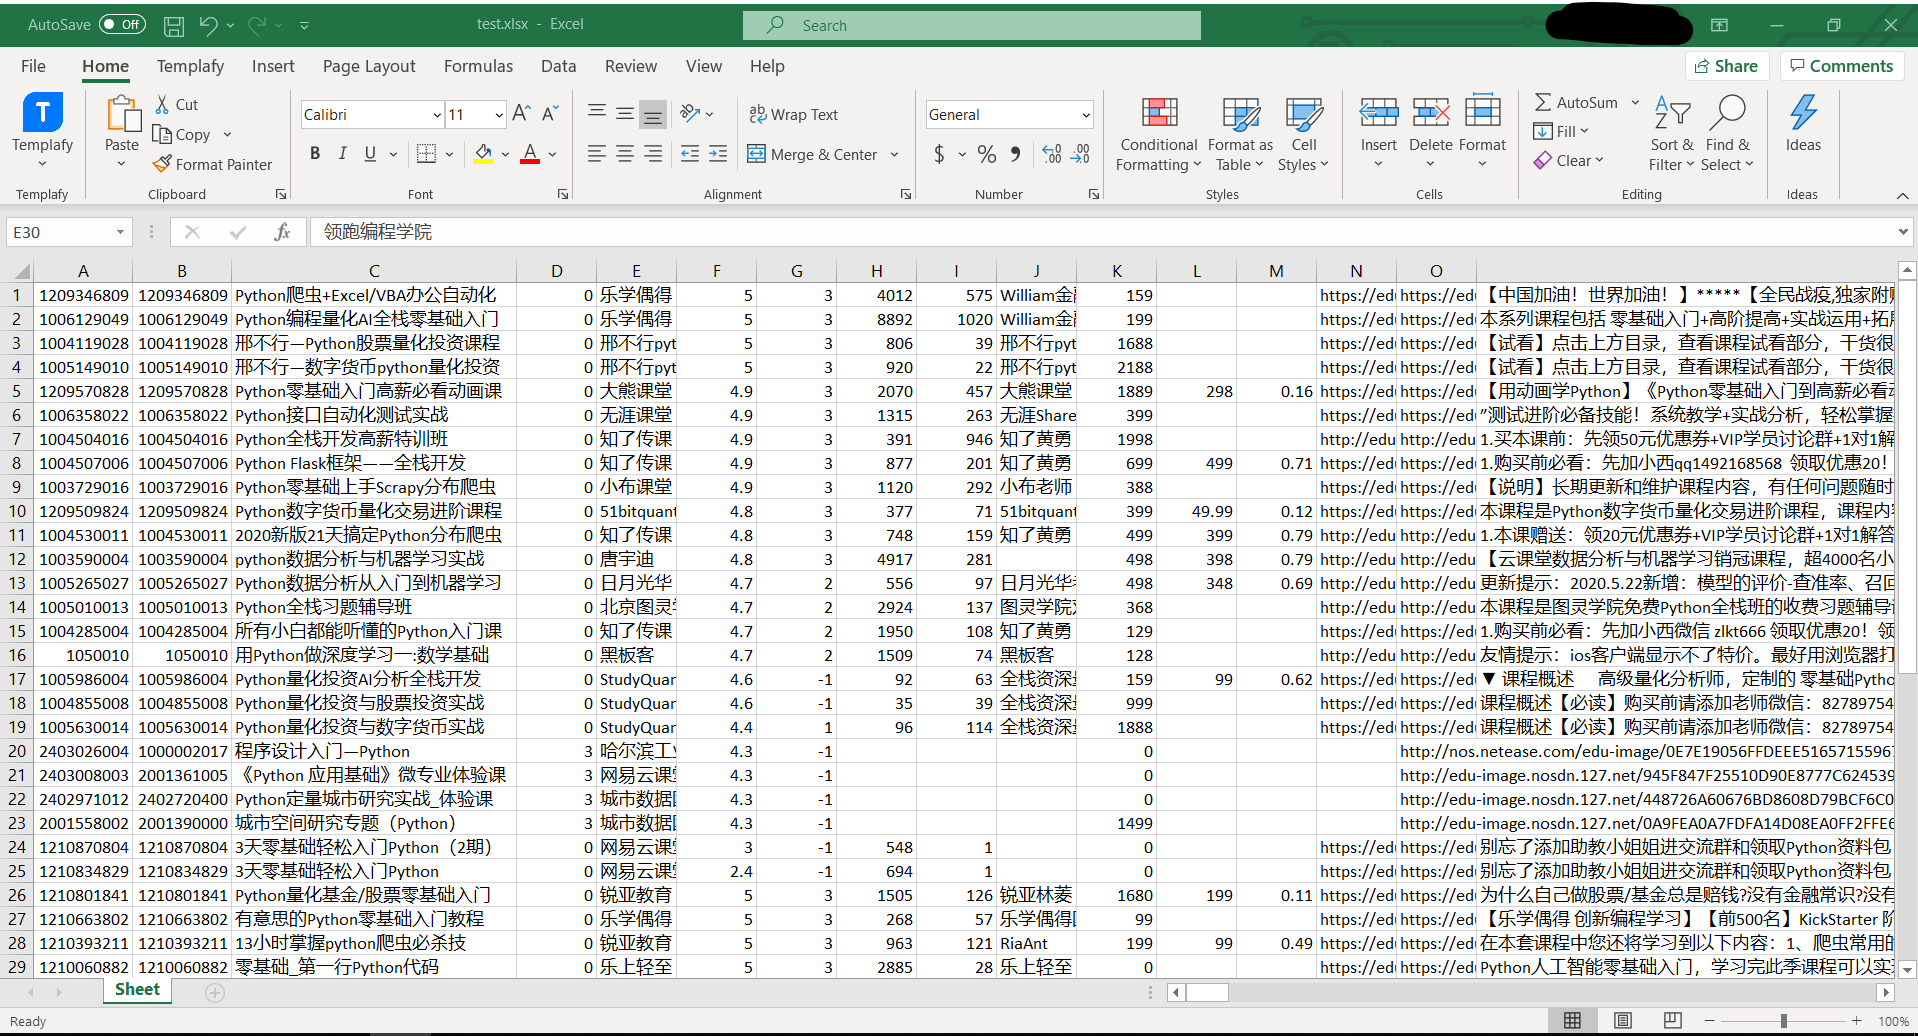Open the Templafy add-in button
The image size is (1918, 1036).
(42, 130)
